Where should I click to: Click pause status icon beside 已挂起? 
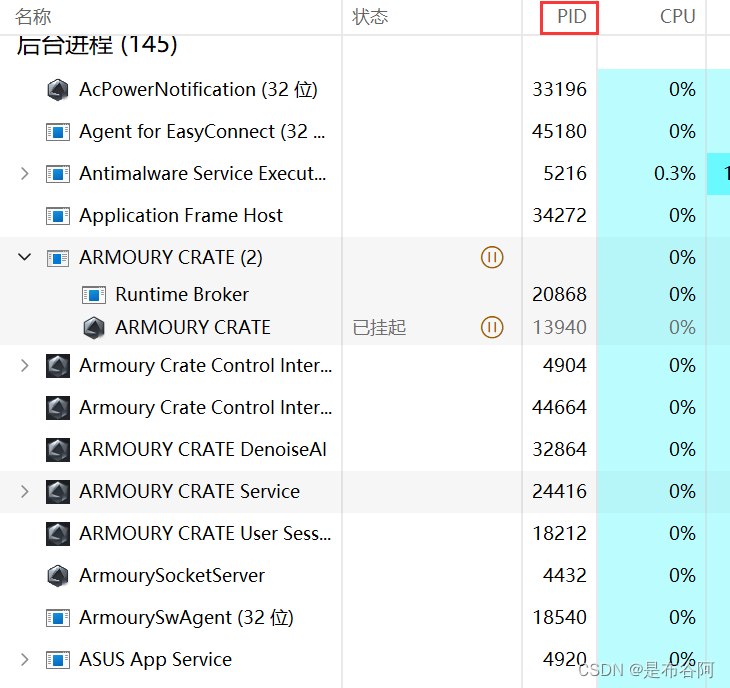pos(492,327)
